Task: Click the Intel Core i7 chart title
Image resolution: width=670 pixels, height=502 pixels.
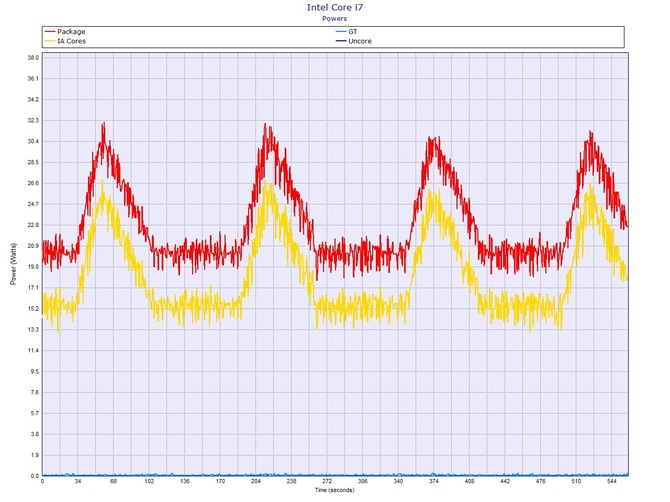Action: pos(335,7)
